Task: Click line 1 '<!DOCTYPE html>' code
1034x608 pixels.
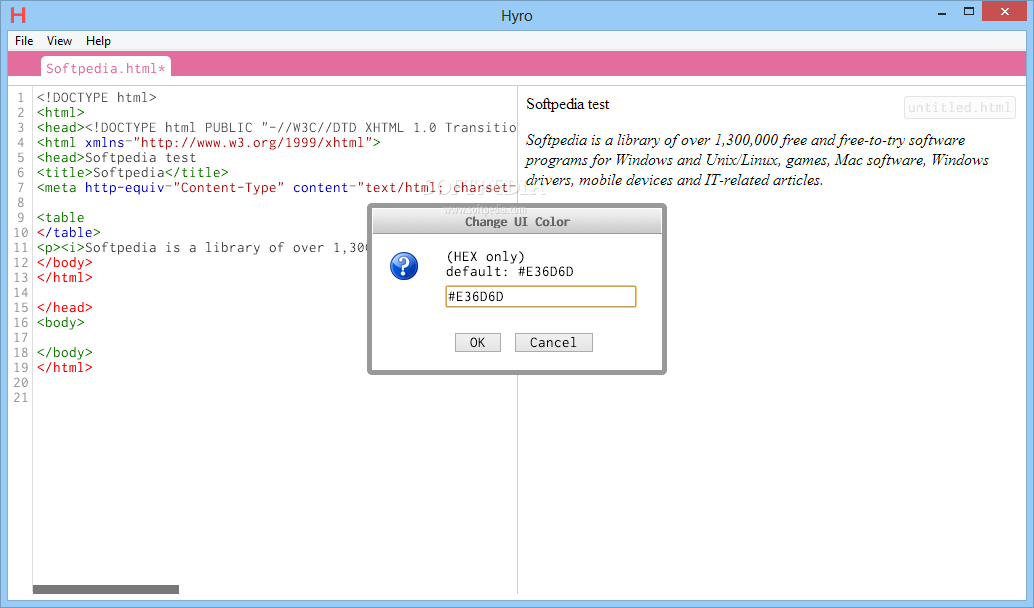Action: coord(97,98)
